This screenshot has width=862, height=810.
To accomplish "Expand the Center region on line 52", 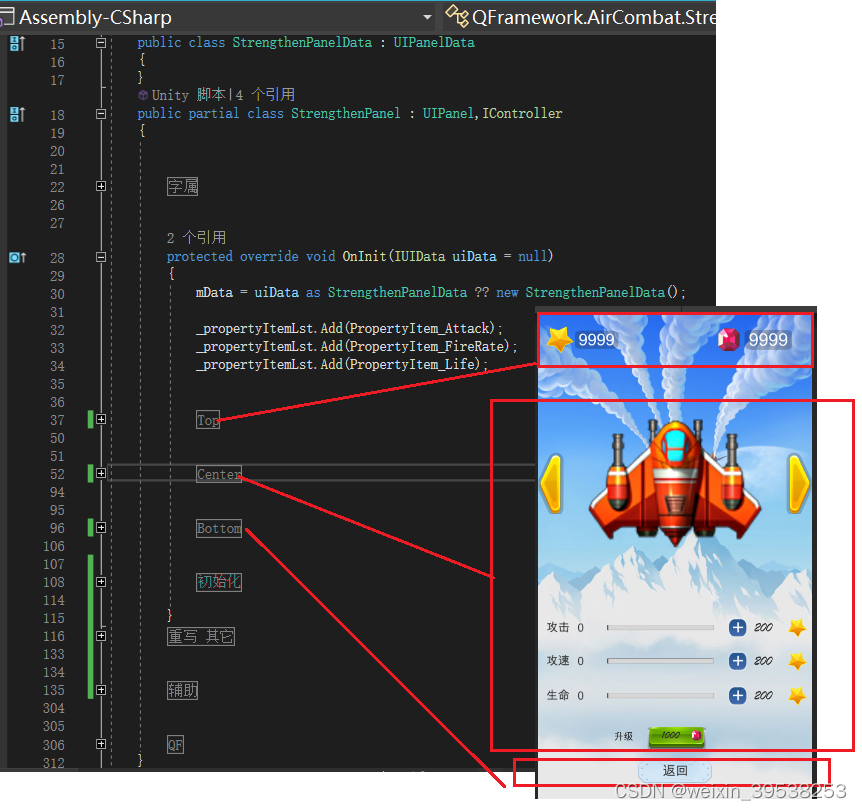I will pyautogui.click(x=101, y=473).
